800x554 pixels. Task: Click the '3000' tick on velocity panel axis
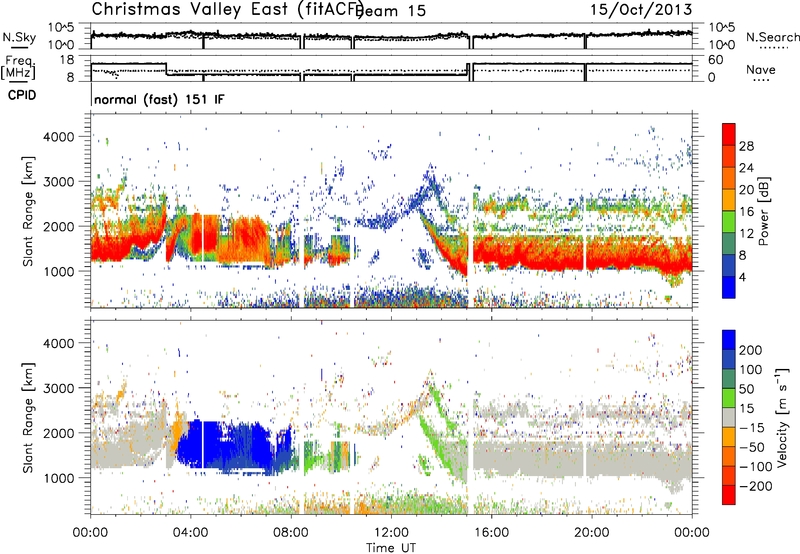coord(59,388)
